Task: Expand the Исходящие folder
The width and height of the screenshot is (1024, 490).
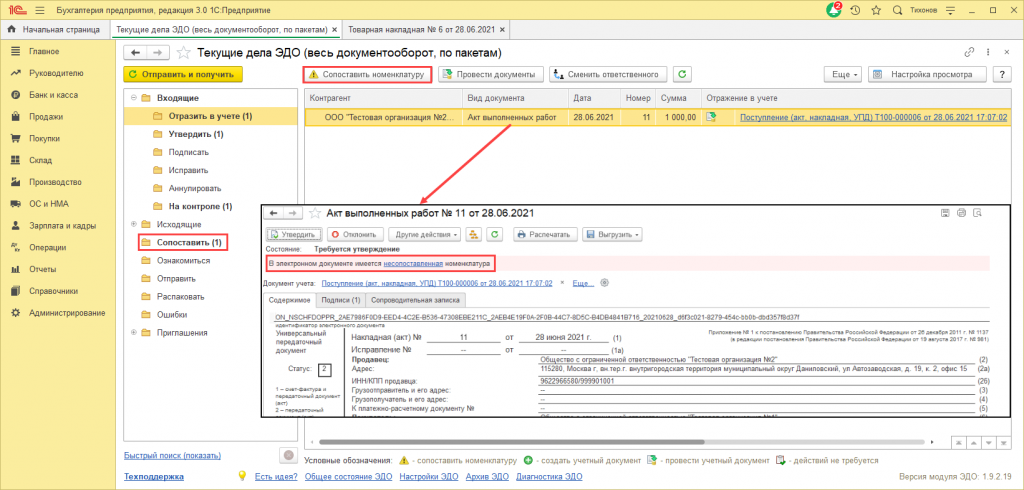Action: click(134, 224)
